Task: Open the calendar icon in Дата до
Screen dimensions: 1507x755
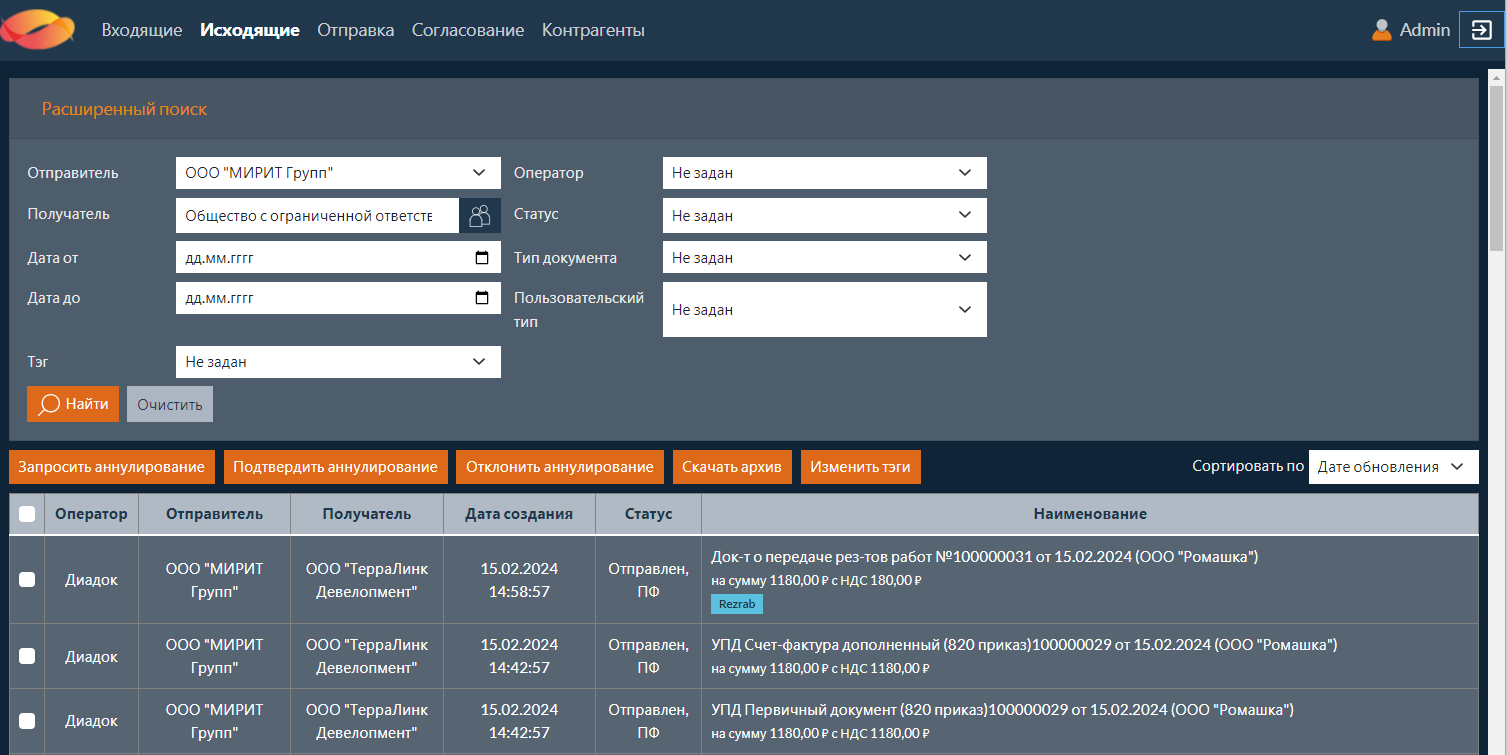Action: (x=482, y=298)
